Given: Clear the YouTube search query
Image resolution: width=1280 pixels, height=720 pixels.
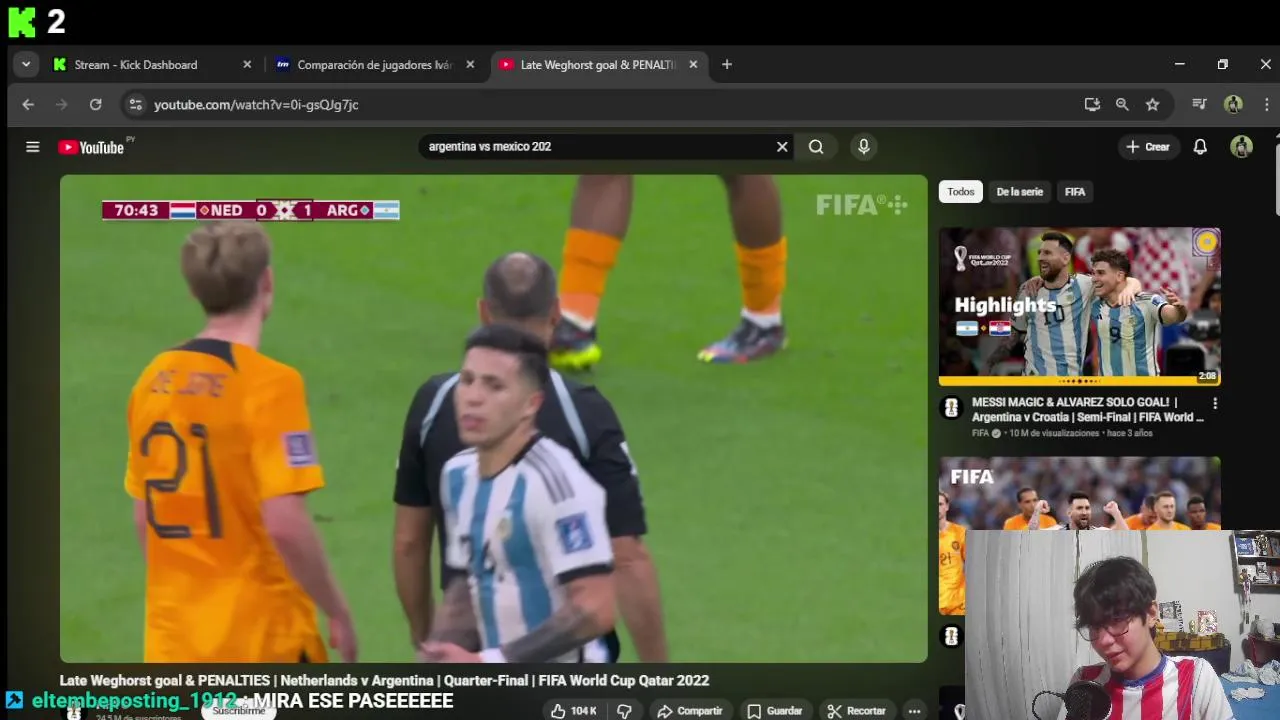Looking at the screenshot, I should click(x=782, y=146).
